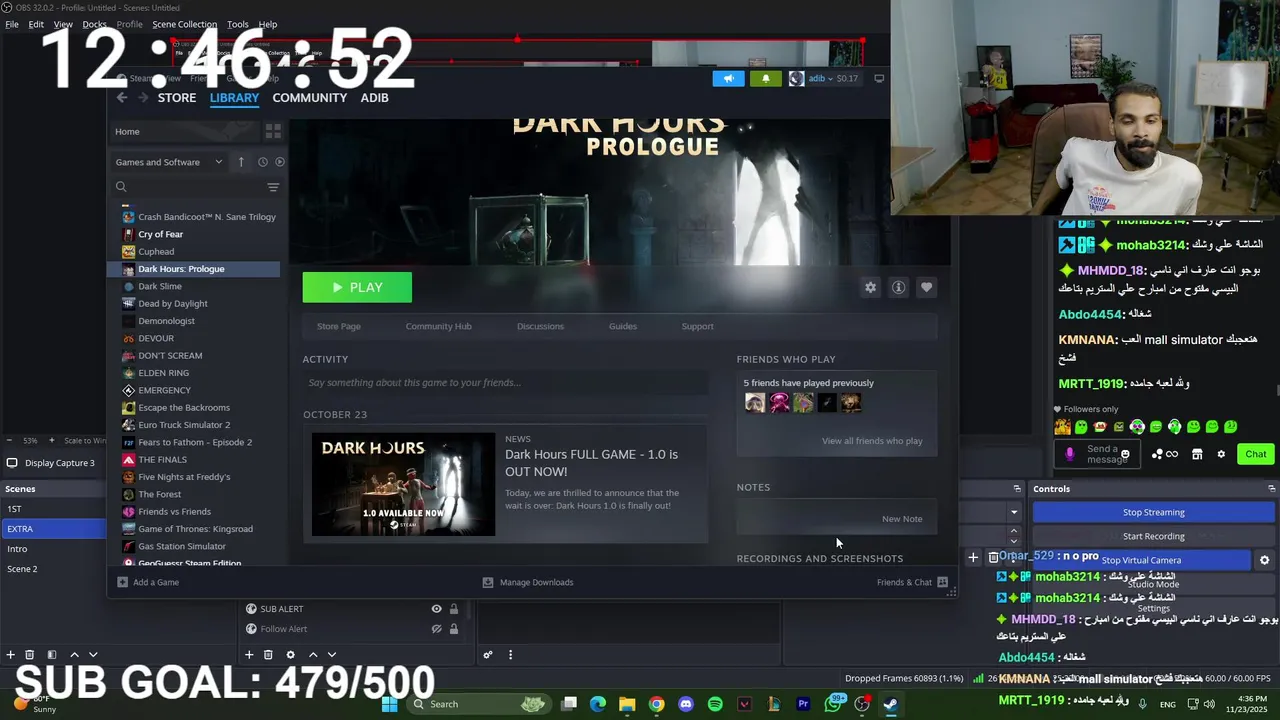Toggle Follow Alert source lock
Image resolution: width=1280 pixels, height=720 pixels.
click(x=454, y=629)
